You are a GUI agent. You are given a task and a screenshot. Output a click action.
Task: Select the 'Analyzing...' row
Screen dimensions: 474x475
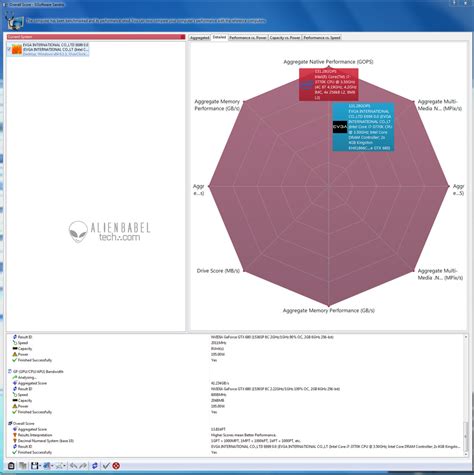click(x=27, y=377)
